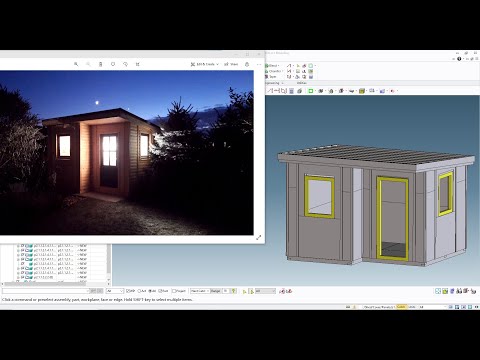Click the first green arrow icon in bottom bar

click(244, 291)
